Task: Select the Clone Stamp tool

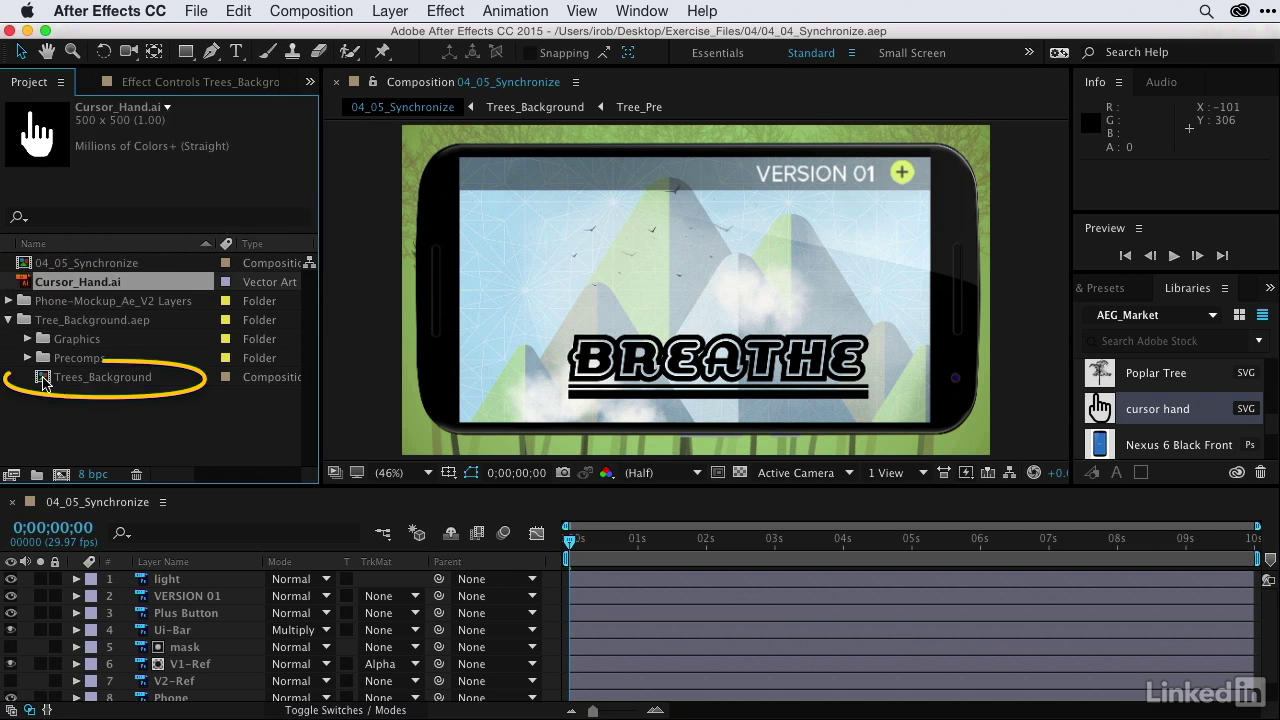Action: click(x=293, y=52)
